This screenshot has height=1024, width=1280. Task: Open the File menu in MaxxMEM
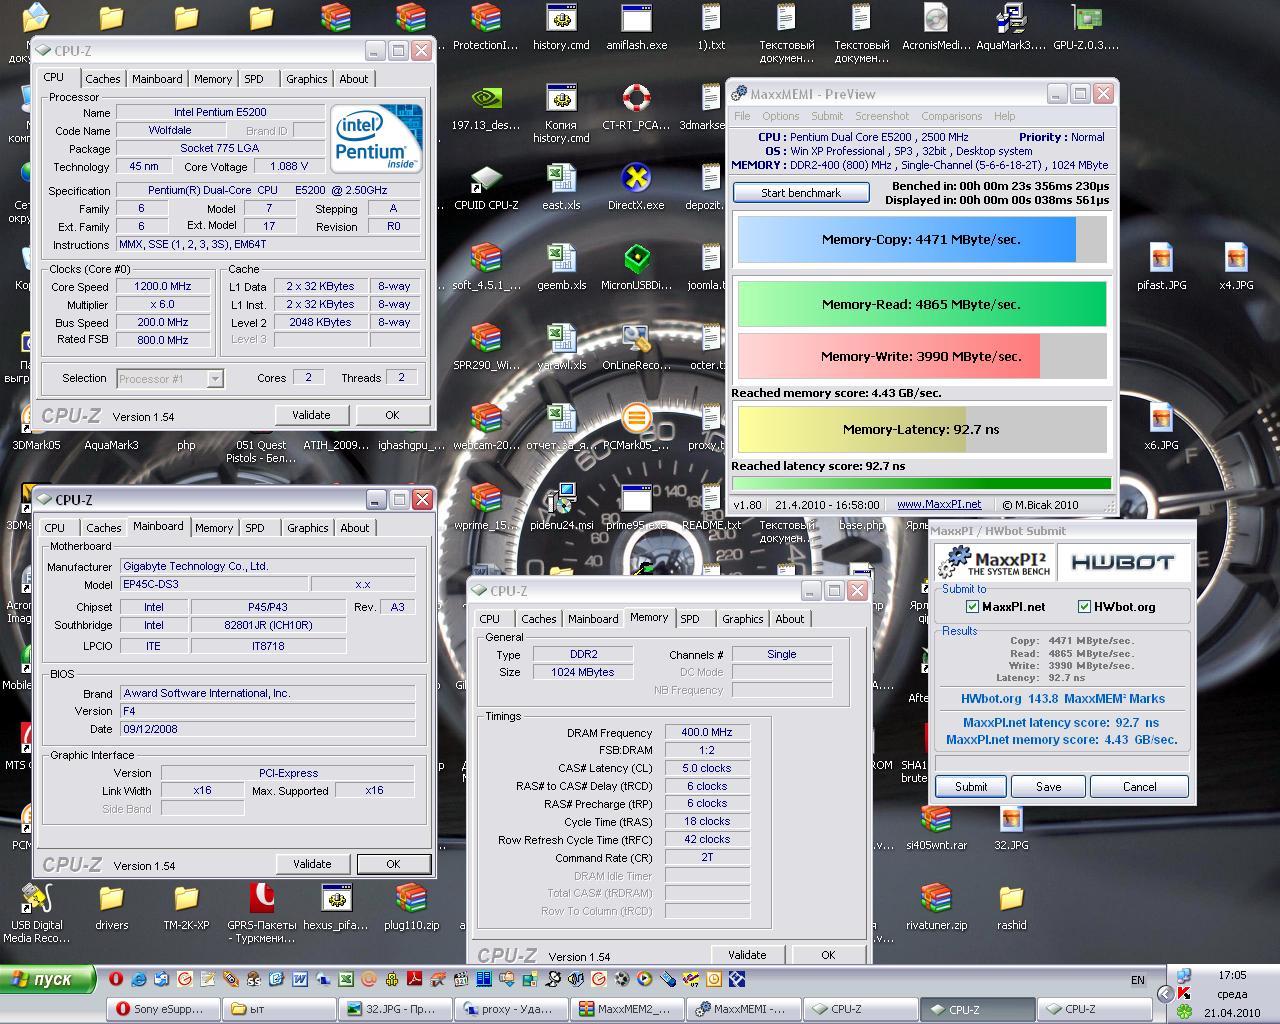(742, 116)
